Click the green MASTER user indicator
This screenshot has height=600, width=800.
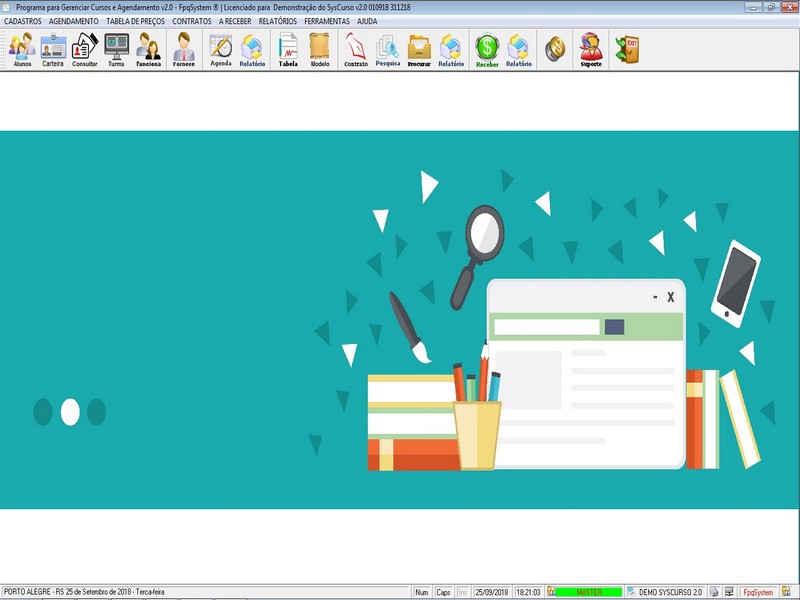click(589, 592)
